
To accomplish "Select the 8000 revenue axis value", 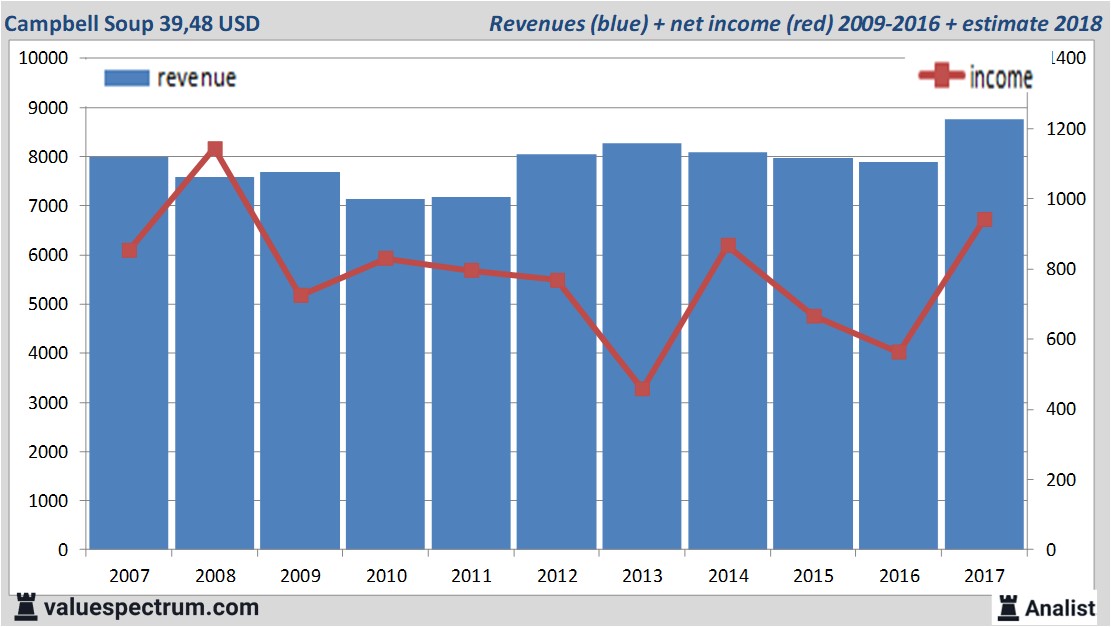I will [x=48, y=157].
